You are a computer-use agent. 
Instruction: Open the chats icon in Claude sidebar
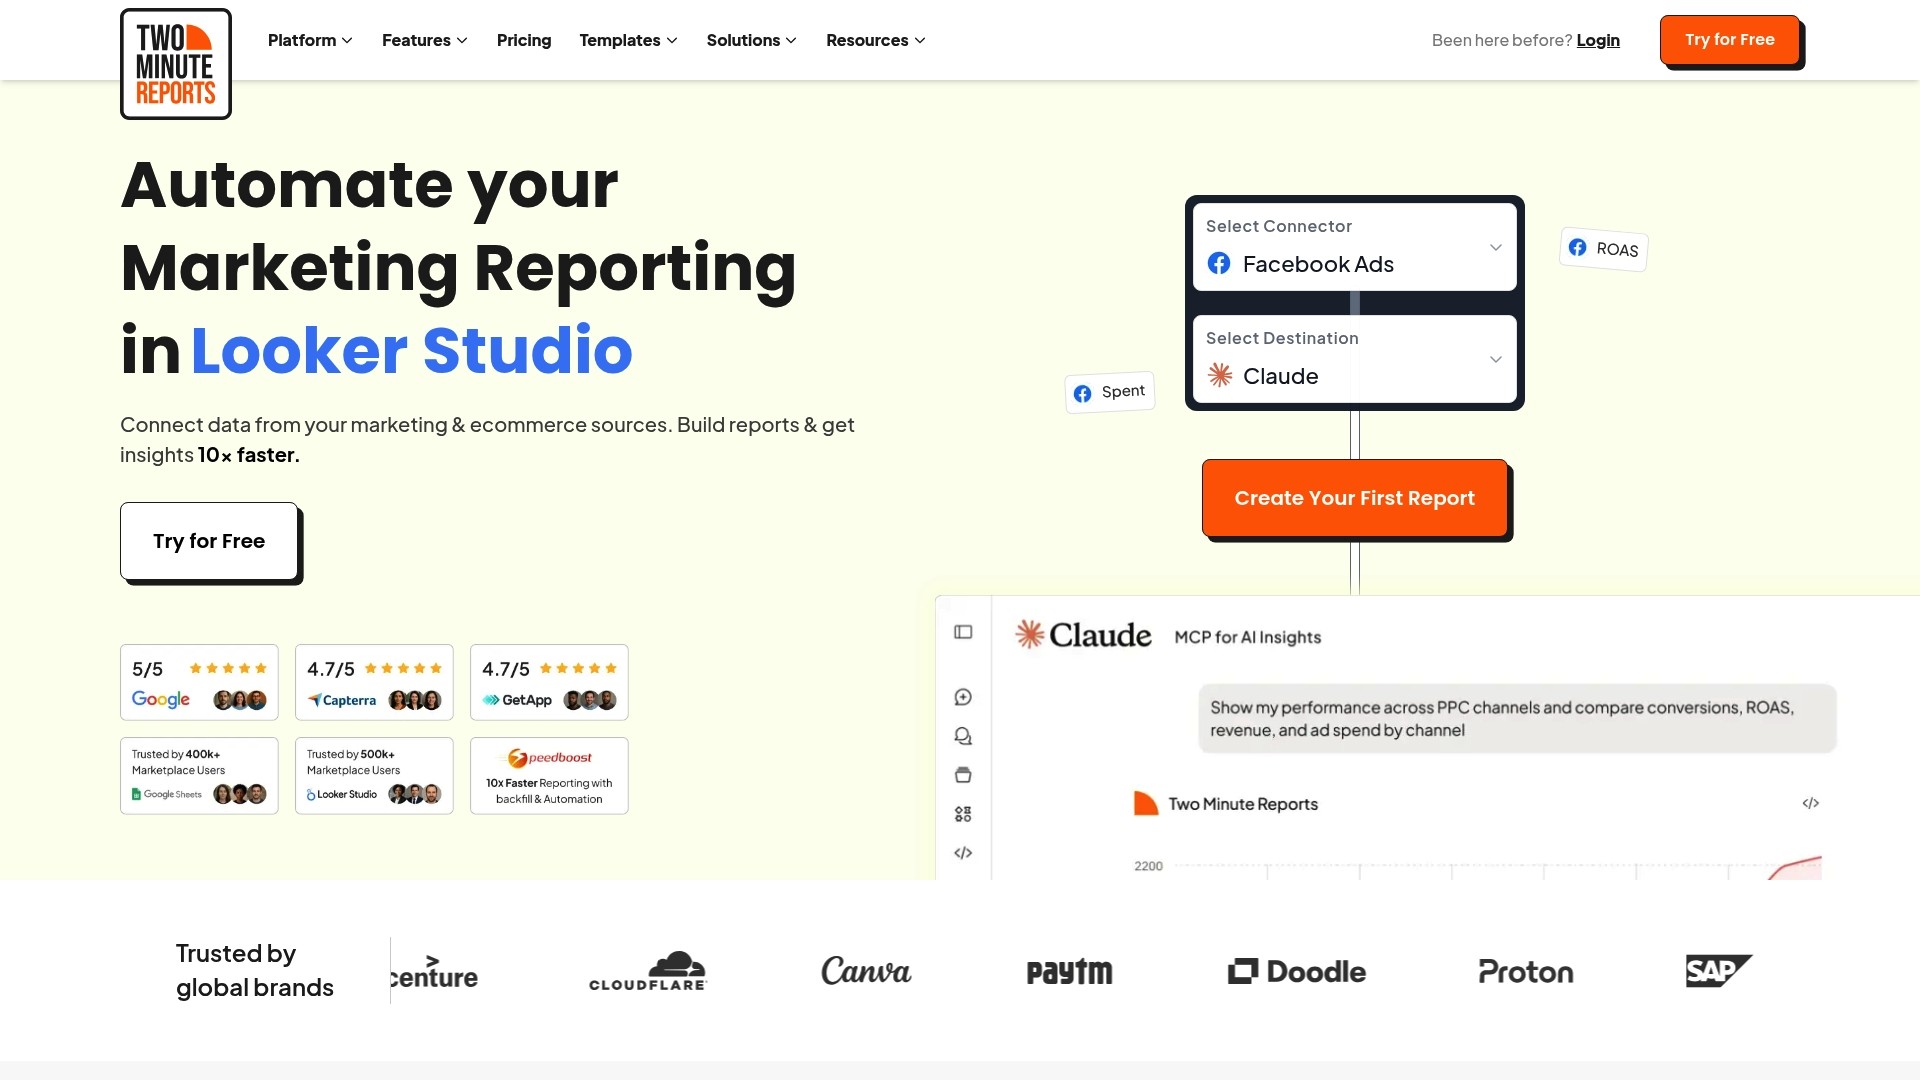click(963, 736)
